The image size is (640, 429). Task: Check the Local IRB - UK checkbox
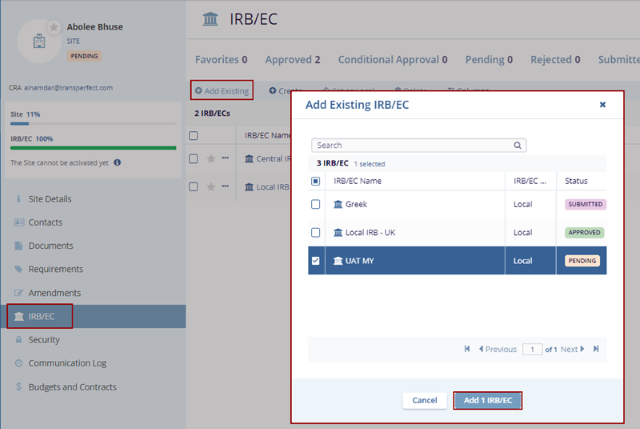[x=316, y=232]
